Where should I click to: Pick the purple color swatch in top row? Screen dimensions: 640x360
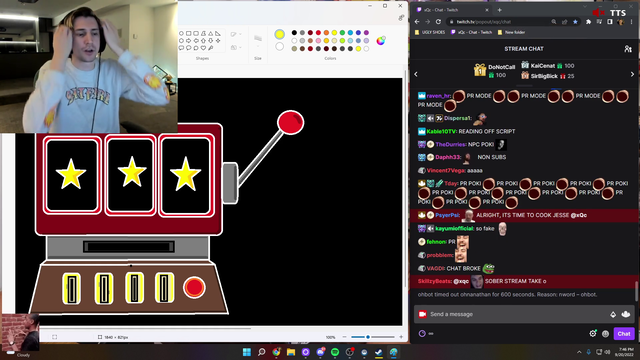point(366,33)
